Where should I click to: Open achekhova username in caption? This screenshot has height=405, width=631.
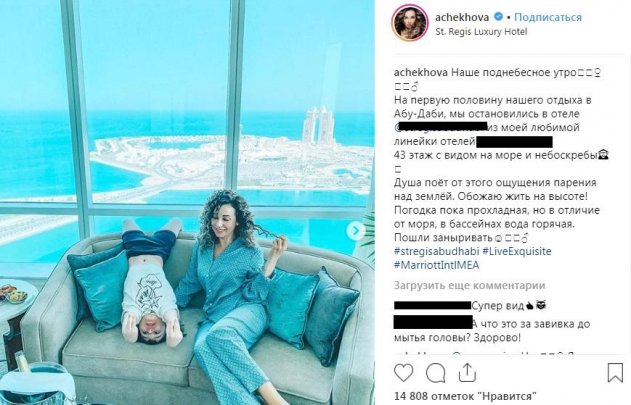coord(421,73)
